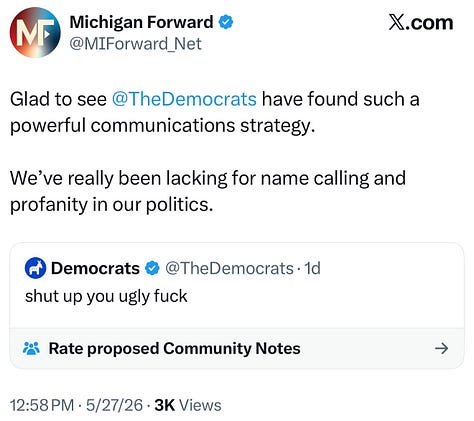Click the @MIForward_Net handle
The width and height of the screenshot is (474, 421).
[135, 44]
